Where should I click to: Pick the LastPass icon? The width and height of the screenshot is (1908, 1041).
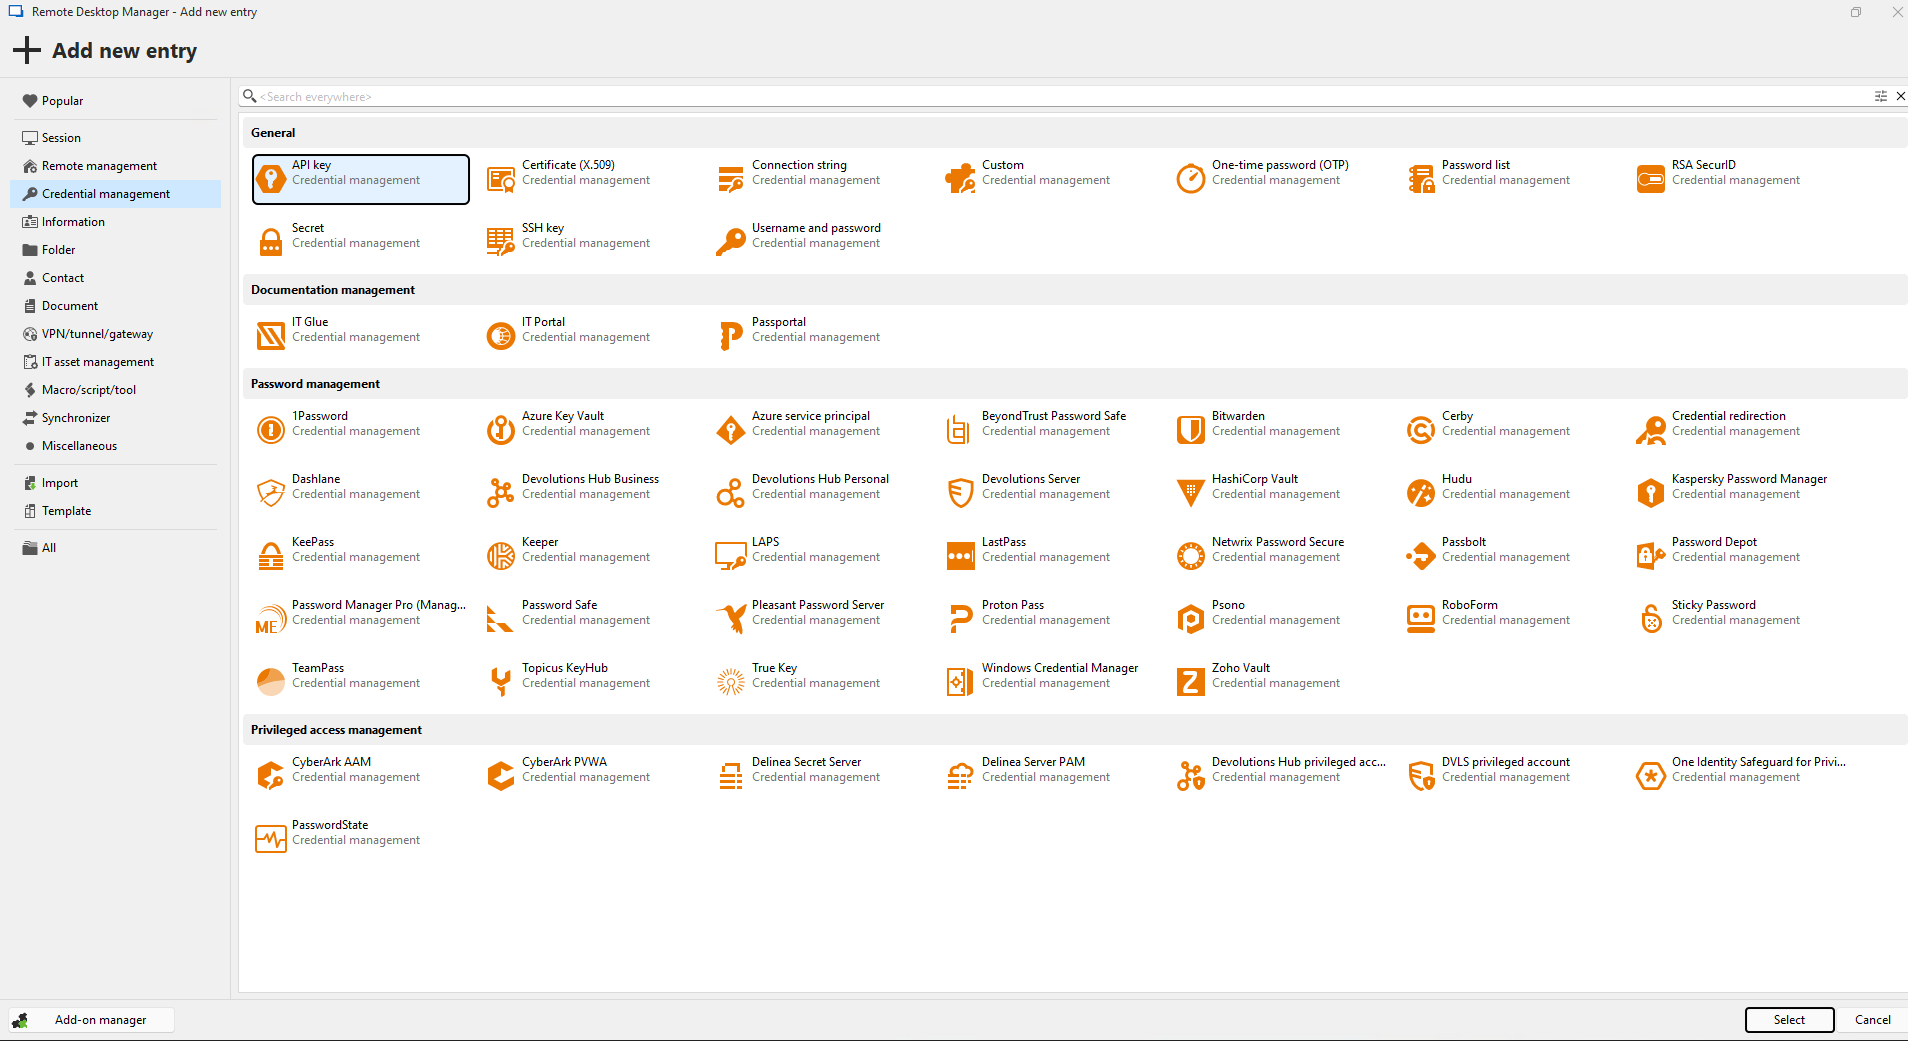pyautogui.click(x=961, y=556)
